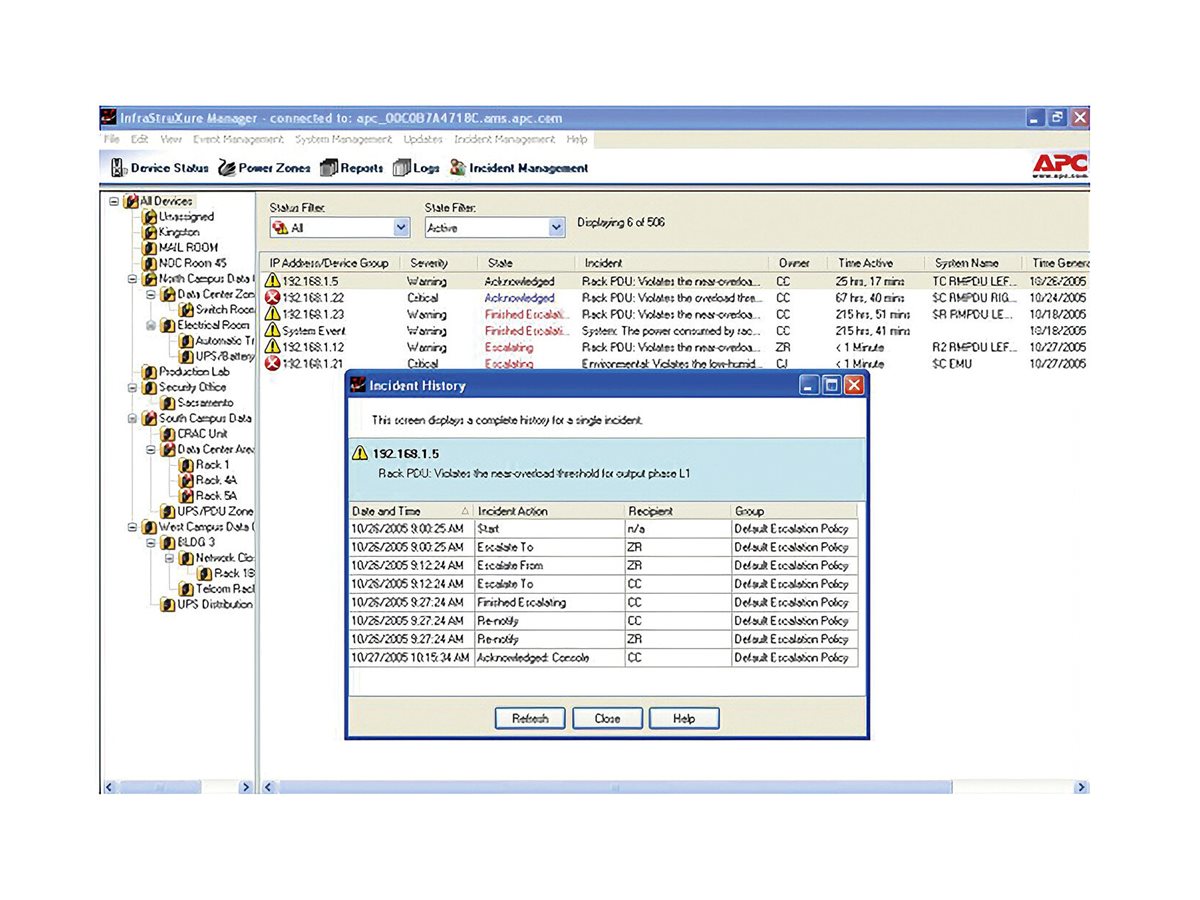Click the Incident Management toolbar icon
The height and width of the screenshot is (900, 1200).
457,168
